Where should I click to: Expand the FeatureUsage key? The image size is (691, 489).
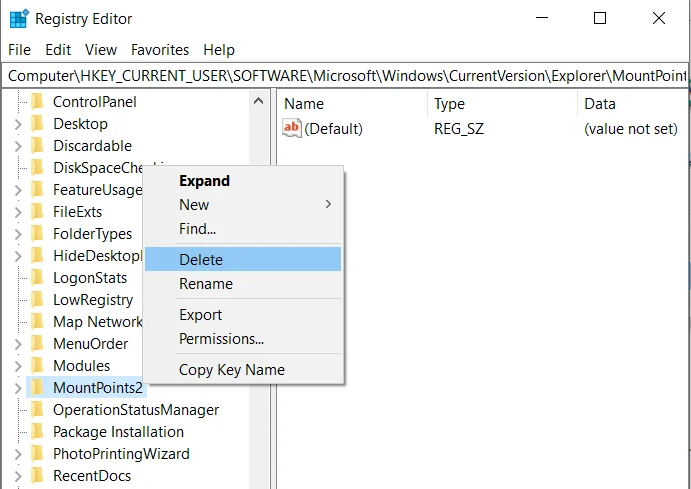(x=18, y=190)
